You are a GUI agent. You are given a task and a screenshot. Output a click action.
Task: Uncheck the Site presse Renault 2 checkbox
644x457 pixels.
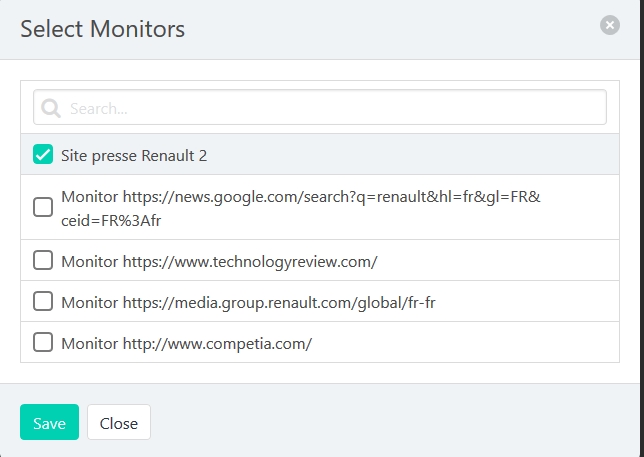pos(43,154)
